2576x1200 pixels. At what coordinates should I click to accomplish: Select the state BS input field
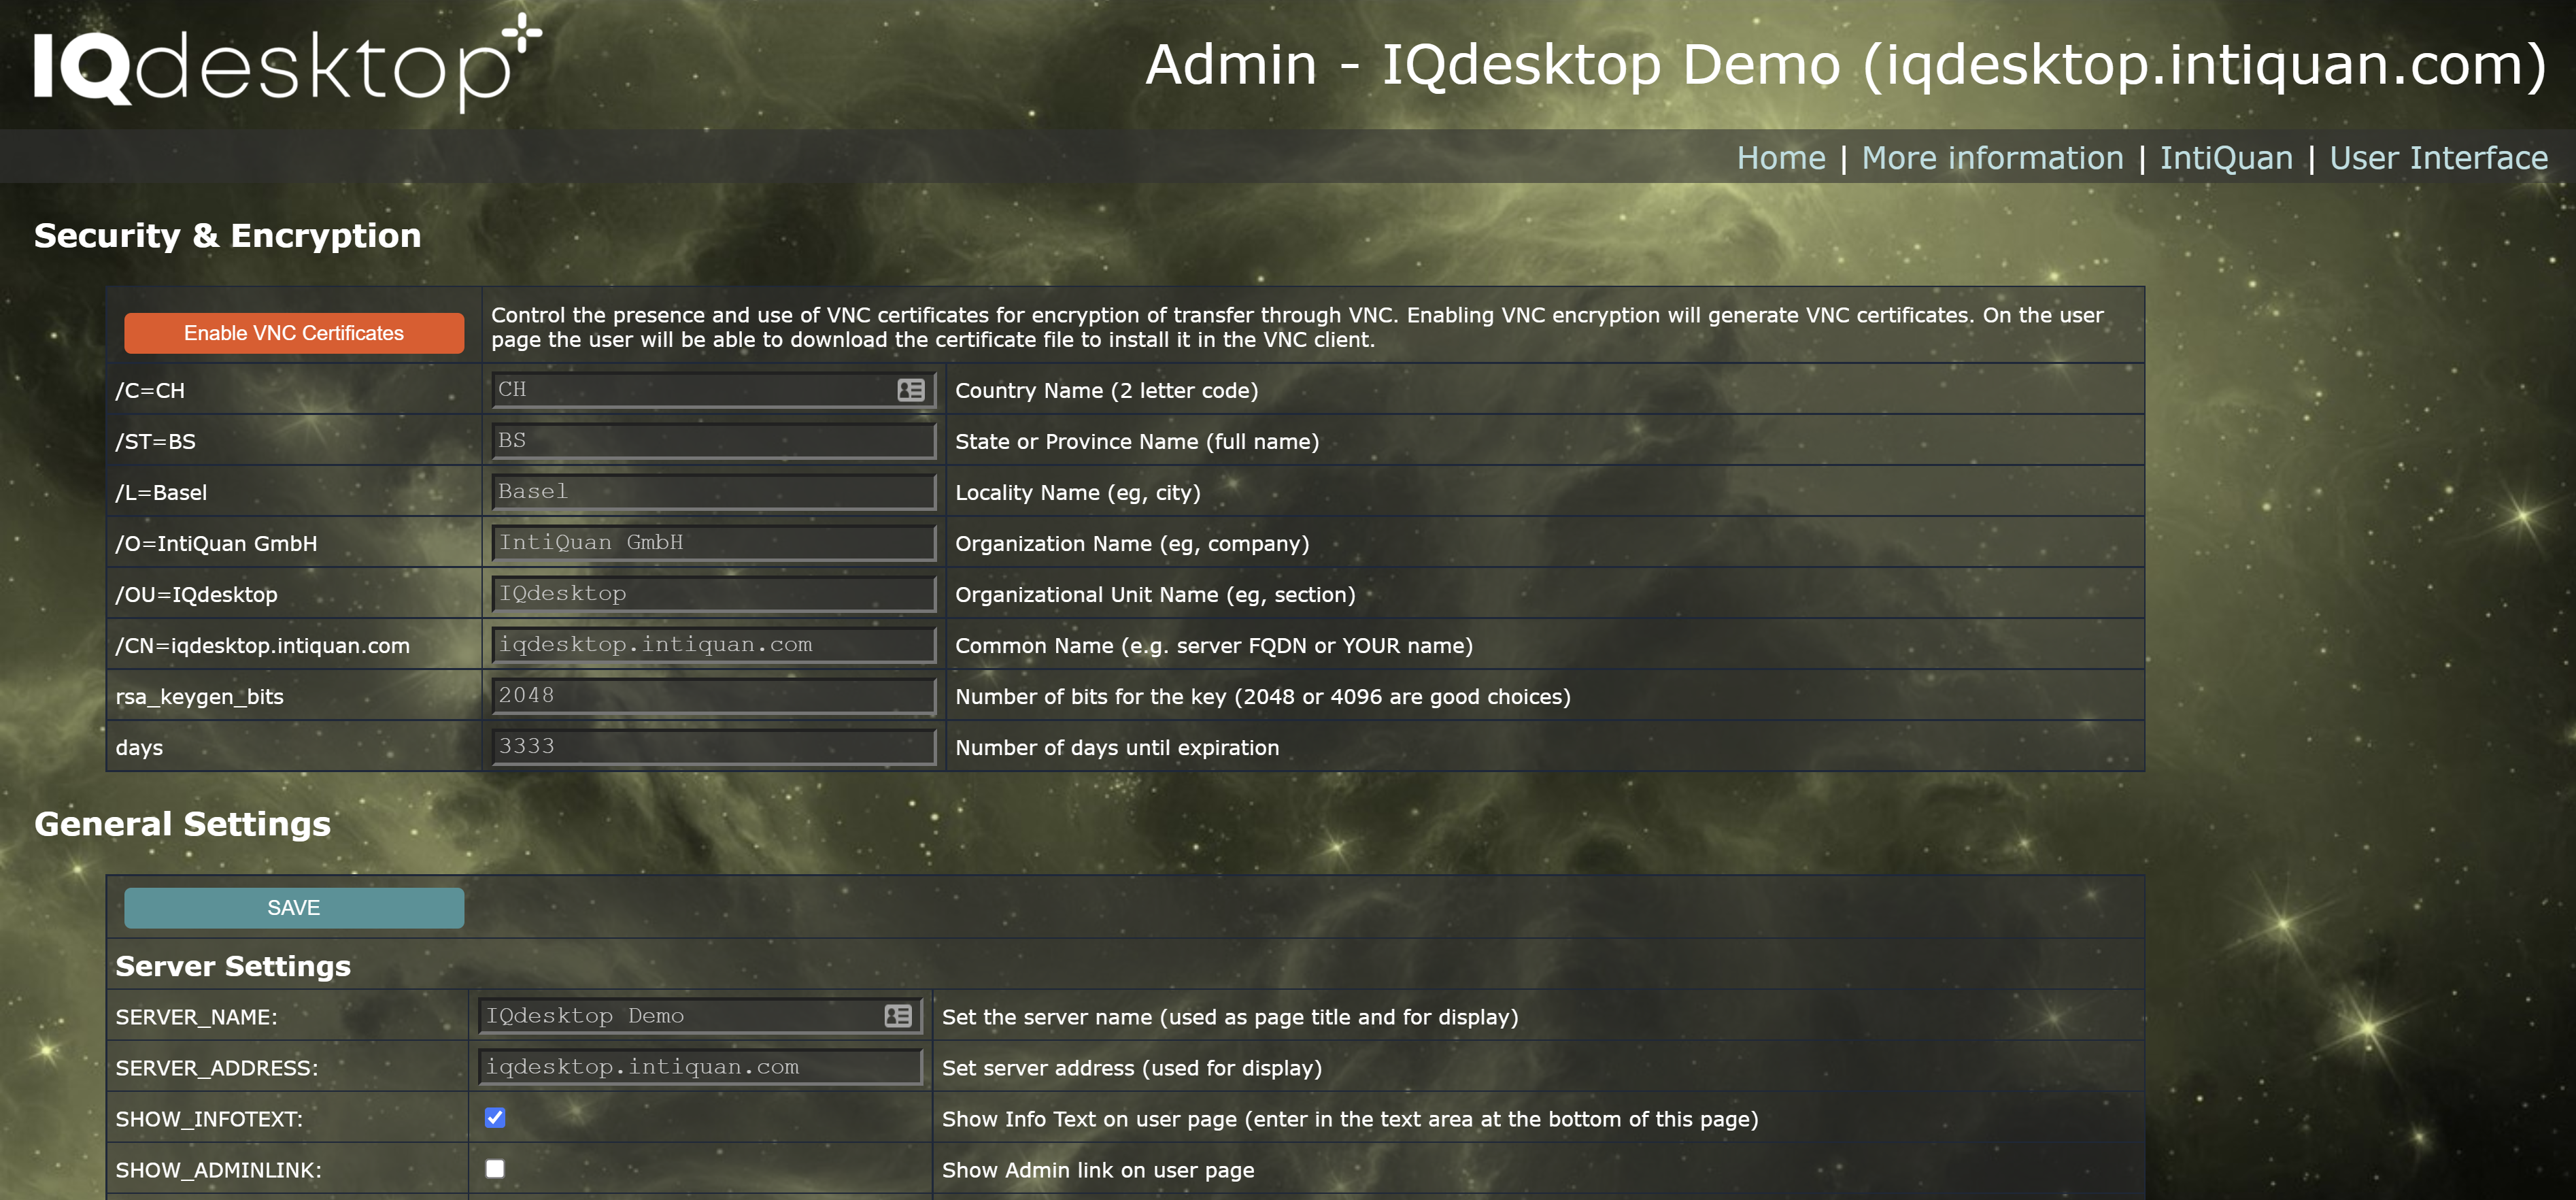click(x=713, y=441)
